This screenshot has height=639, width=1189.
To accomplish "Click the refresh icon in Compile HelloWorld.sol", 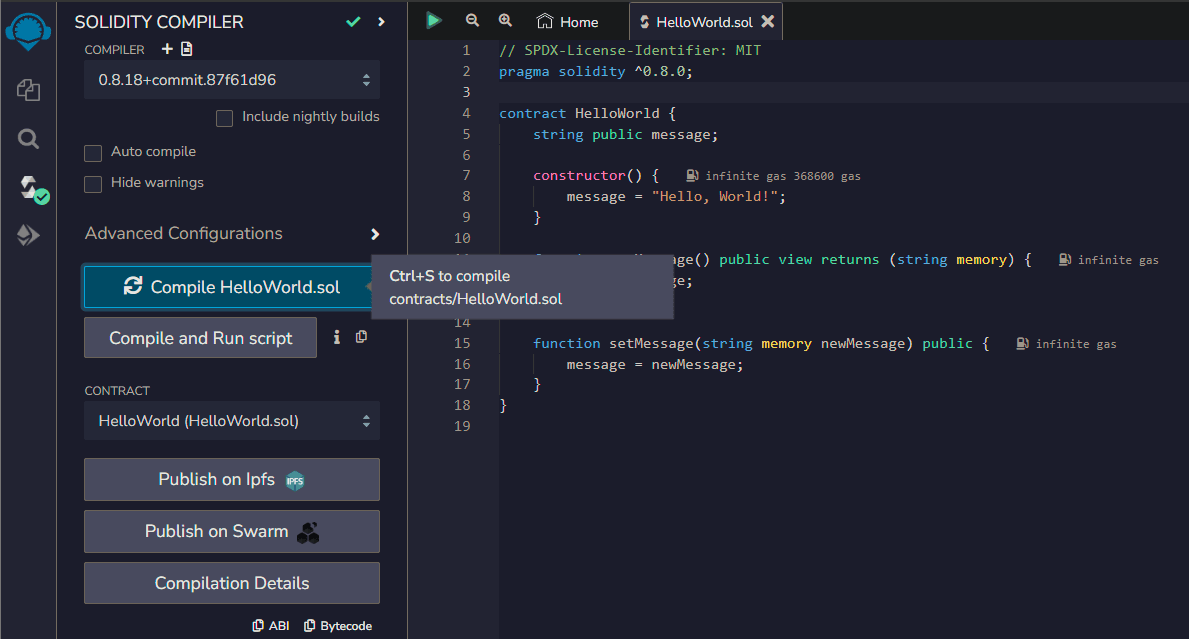I will (x=133, y=286).
